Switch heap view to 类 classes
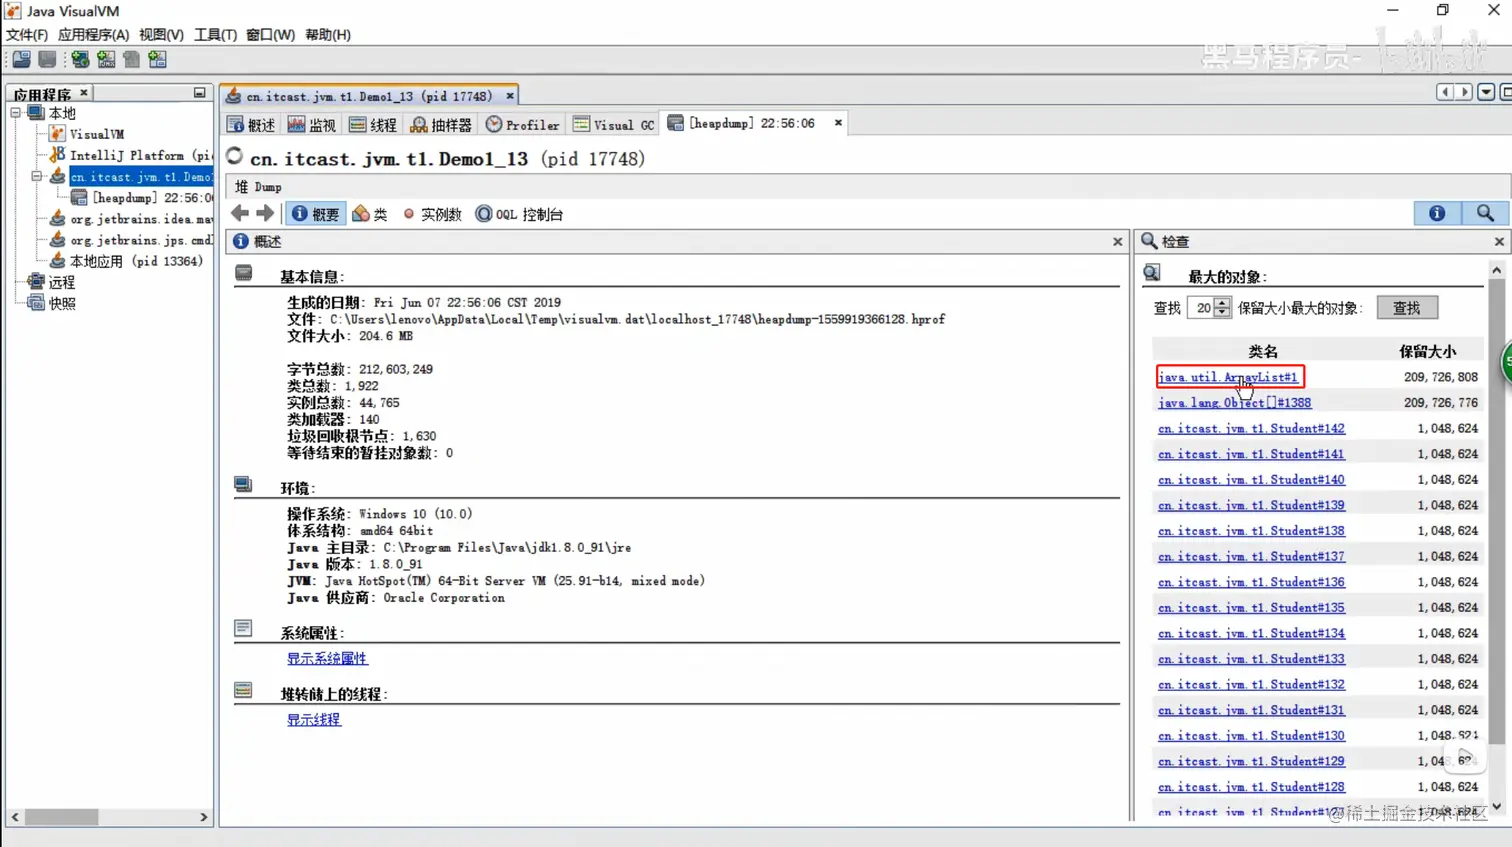The width and height of the screenshot is (1512, 847). tap(370, 214)
